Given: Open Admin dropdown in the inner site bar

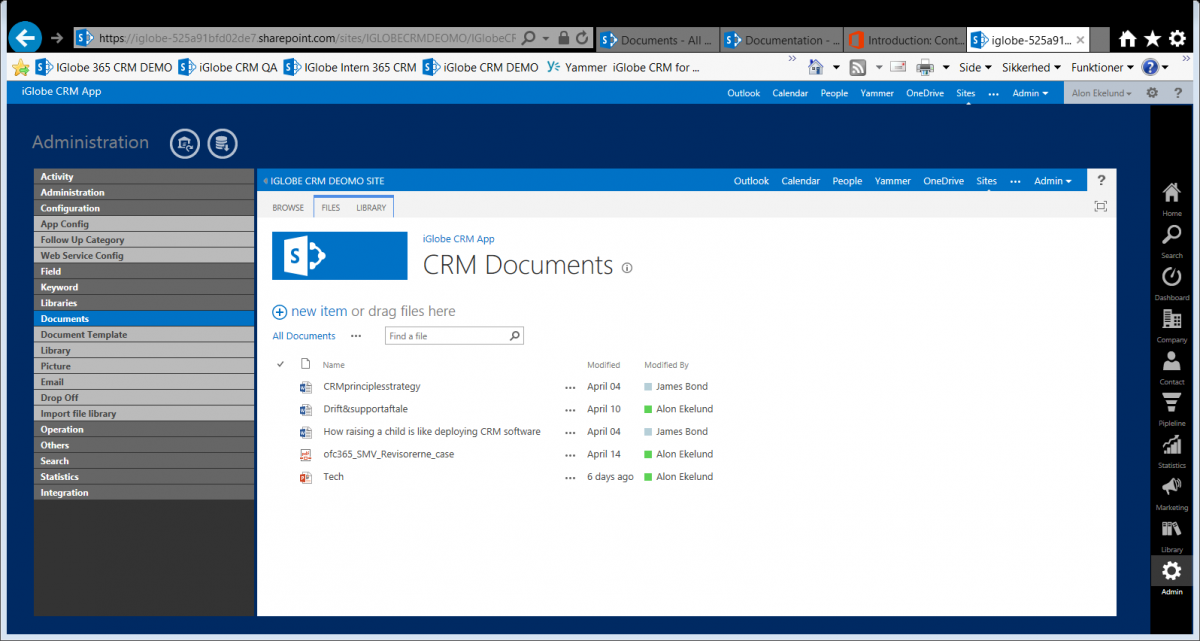Looking at the screenshot, I should point(1052,181).
